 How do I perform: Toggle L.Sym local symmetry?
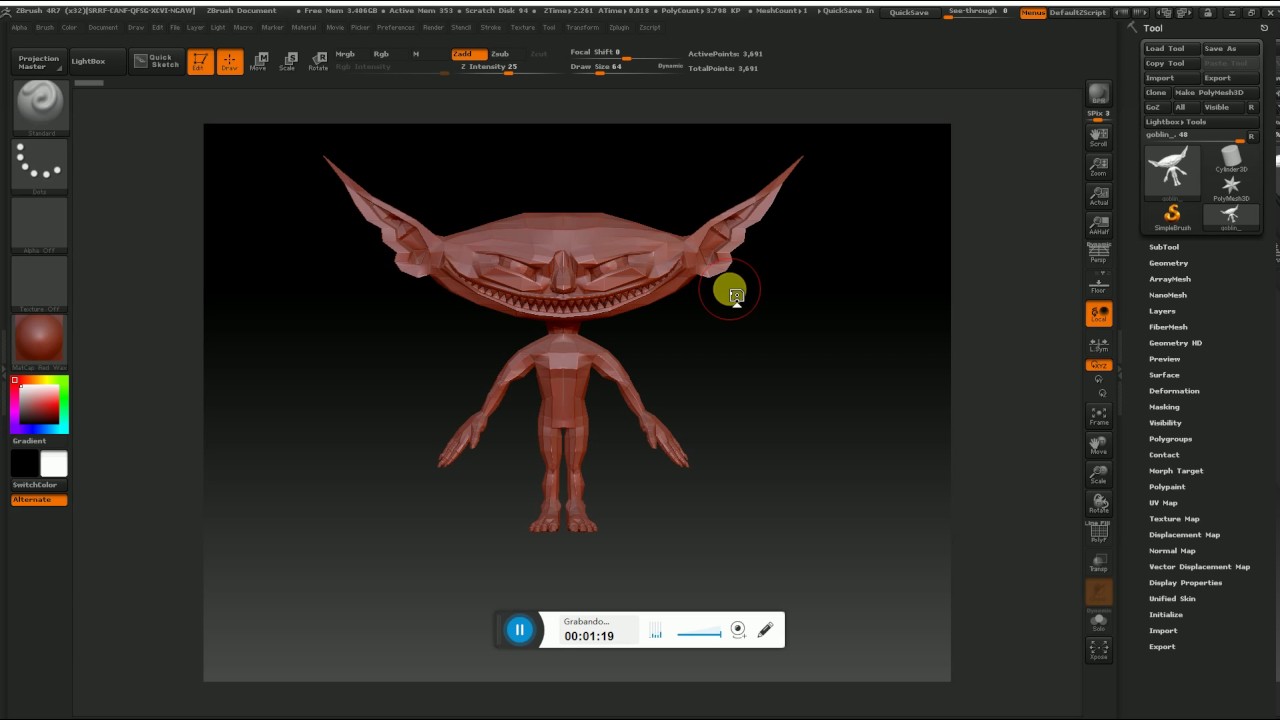1099,344
